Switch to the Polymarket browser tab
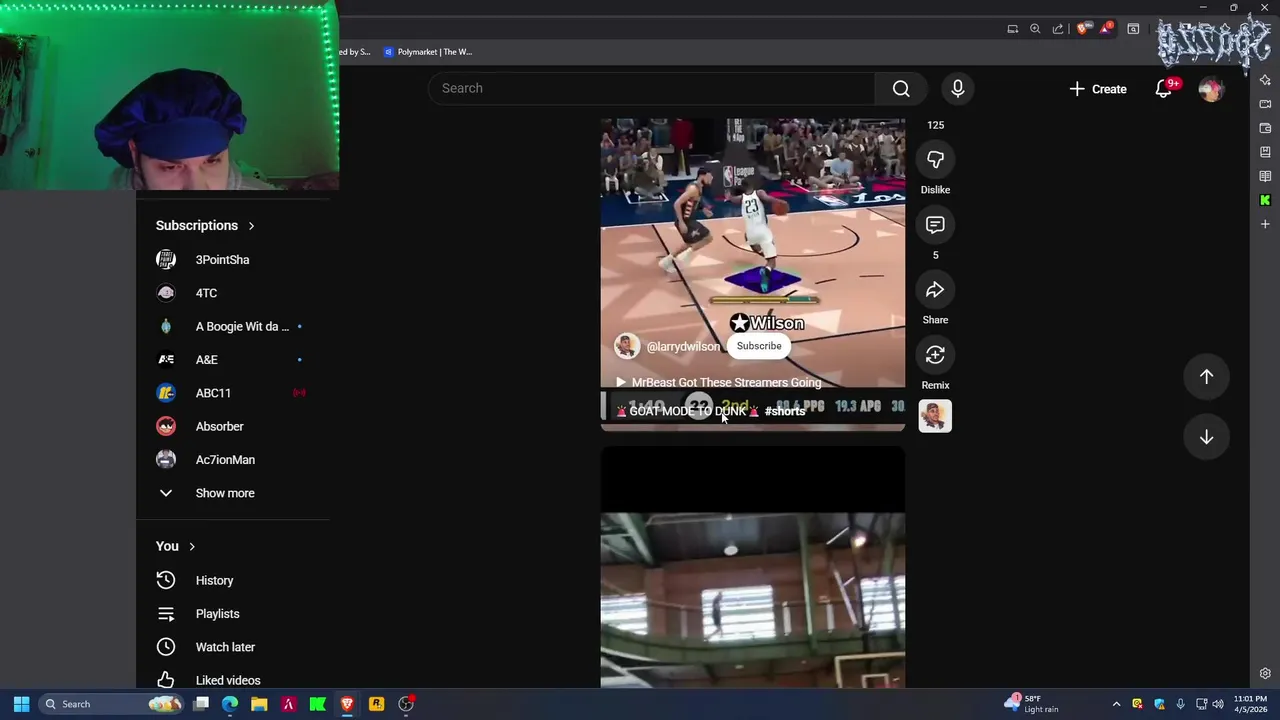 428,52
